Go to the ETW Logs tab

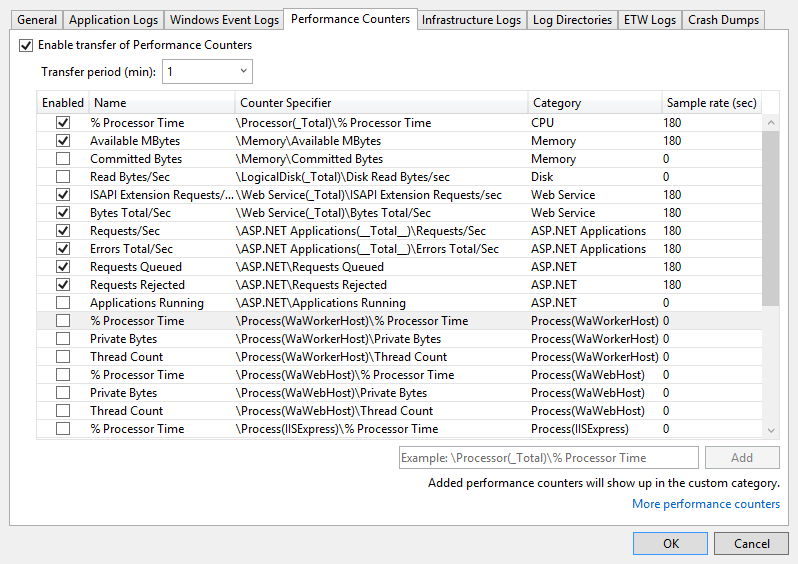(x=650, y=20)
